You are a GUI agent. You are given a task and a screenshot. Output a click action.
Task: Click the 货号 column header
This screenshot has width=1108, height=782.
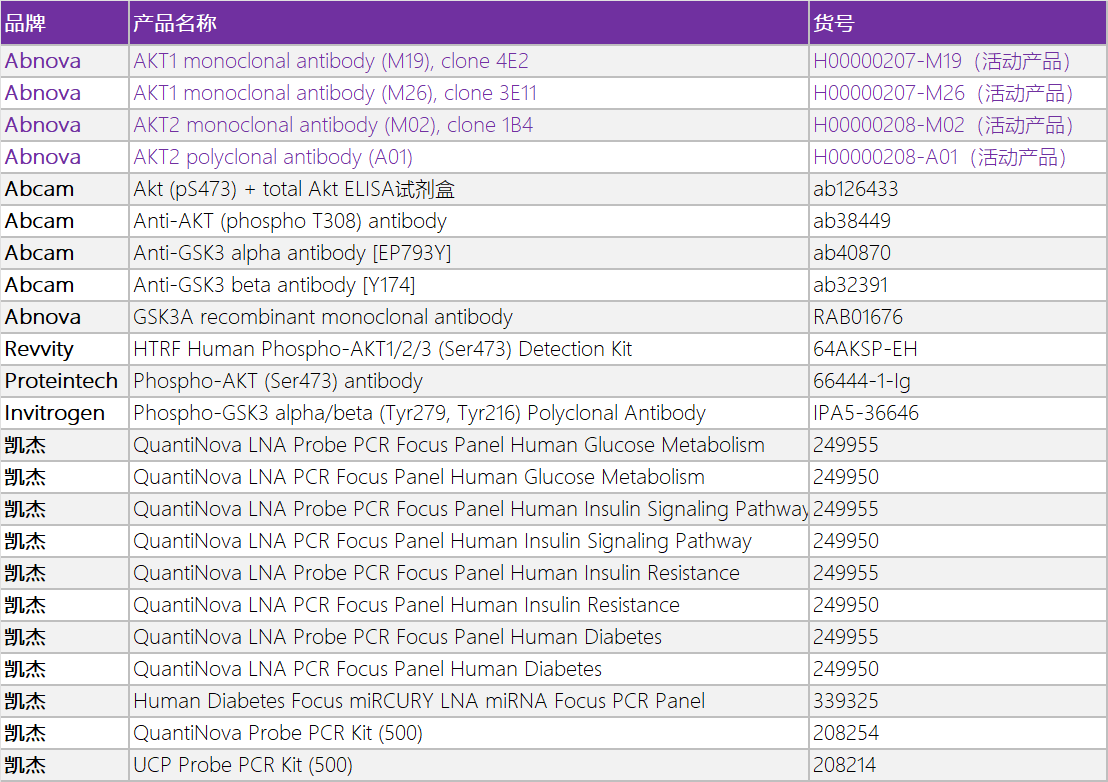[x=958, y=23]
